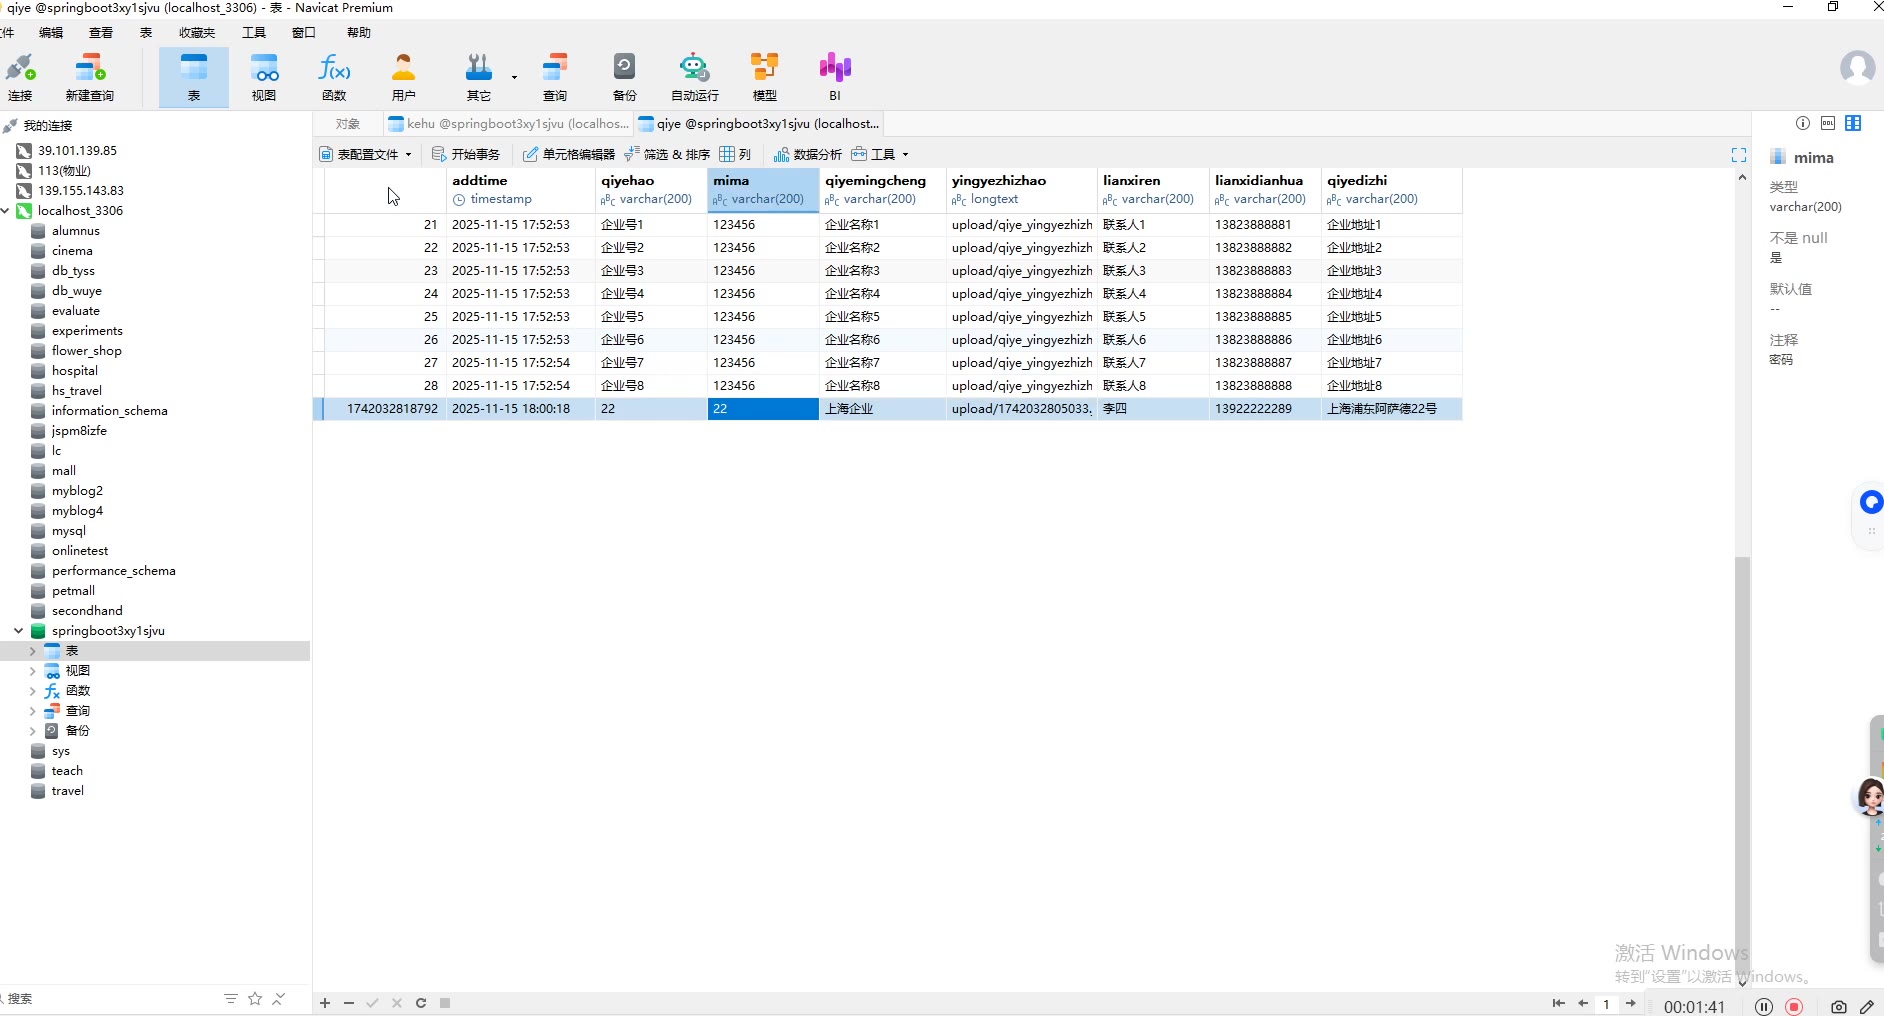Viewport: 1884px width, 1016px height.
Task: Click the user avatar icon at top right
Action: pyautogui.click(x=1858, y=68)
